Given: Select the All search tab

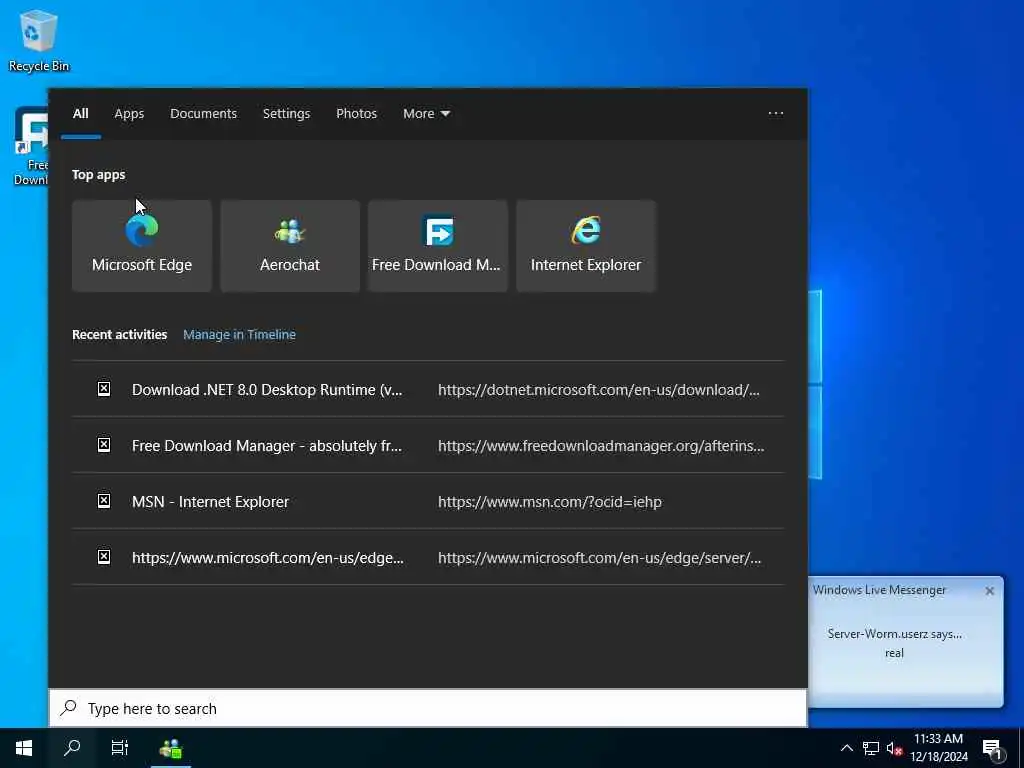Looking at the screenshot, I should [81, 114].
